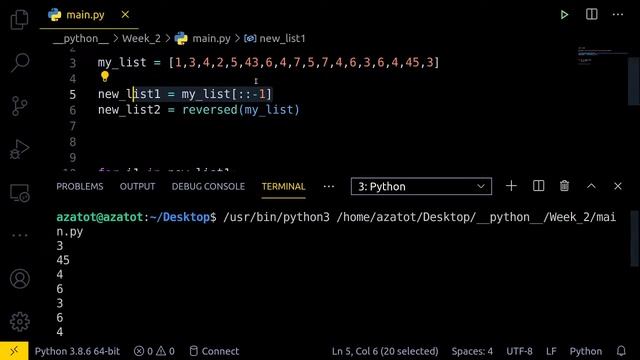640x360 pixels.
Task: Click Week_2 breadcrumb folder
Action: [x=141, y=38]
